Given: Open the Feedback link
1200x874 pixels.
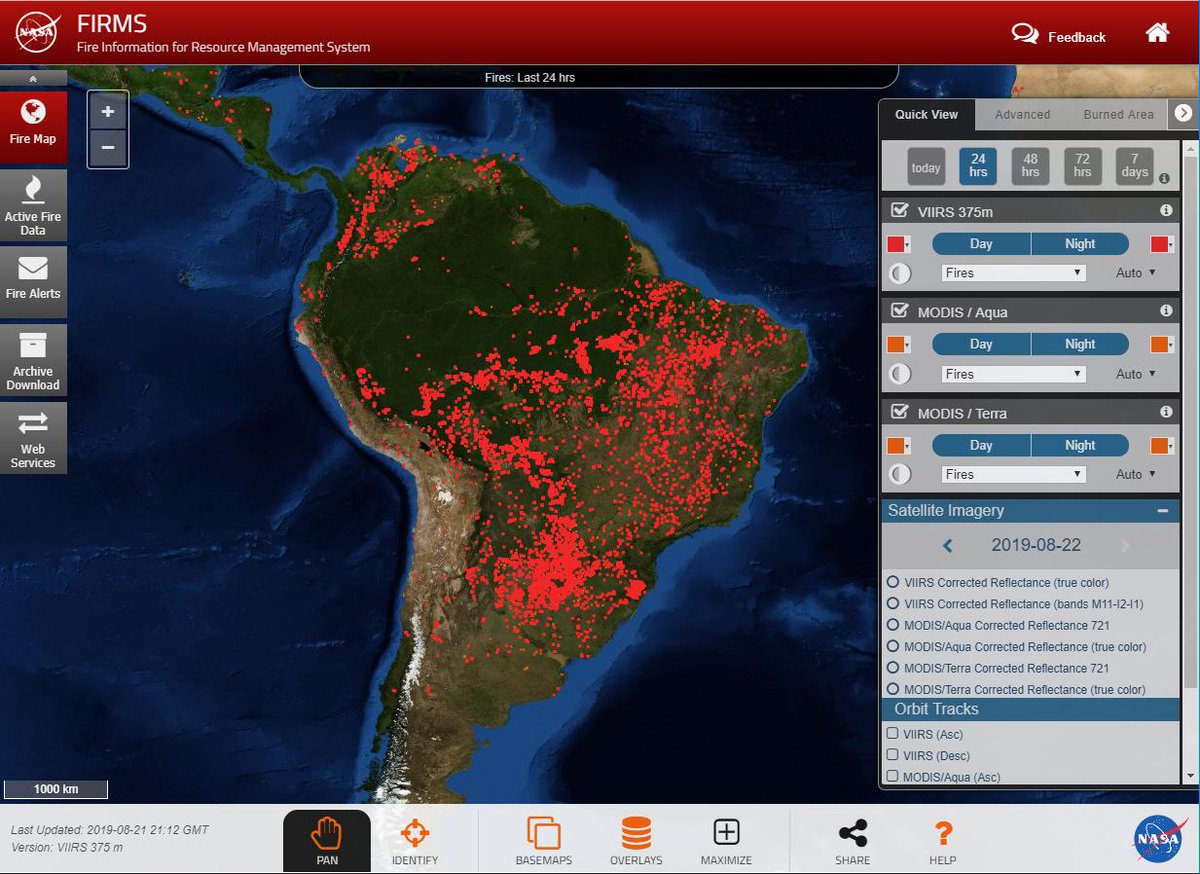Looking at the screenshot, I should [x=1059, y=36].
